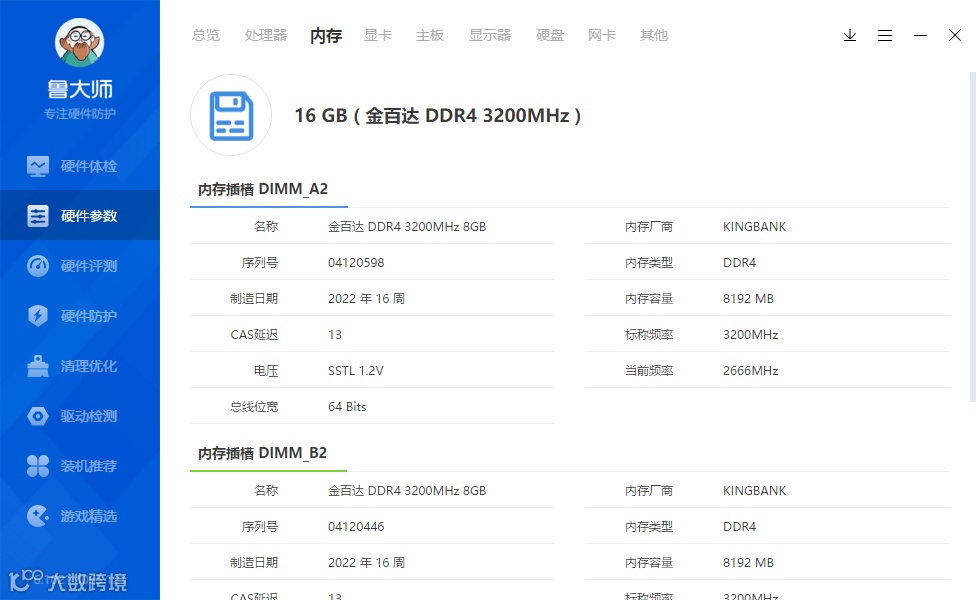
Task: Open 清理优化 broom icon
Action: pyautogui.click(x=38, y=366)
